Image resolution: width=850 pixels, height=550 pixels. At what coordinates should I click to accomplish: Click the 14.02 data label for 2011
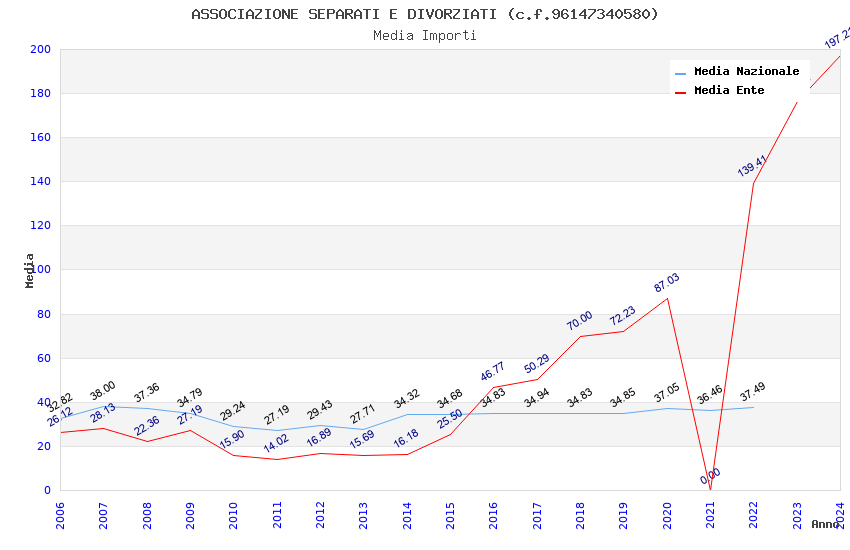point(276,443)
